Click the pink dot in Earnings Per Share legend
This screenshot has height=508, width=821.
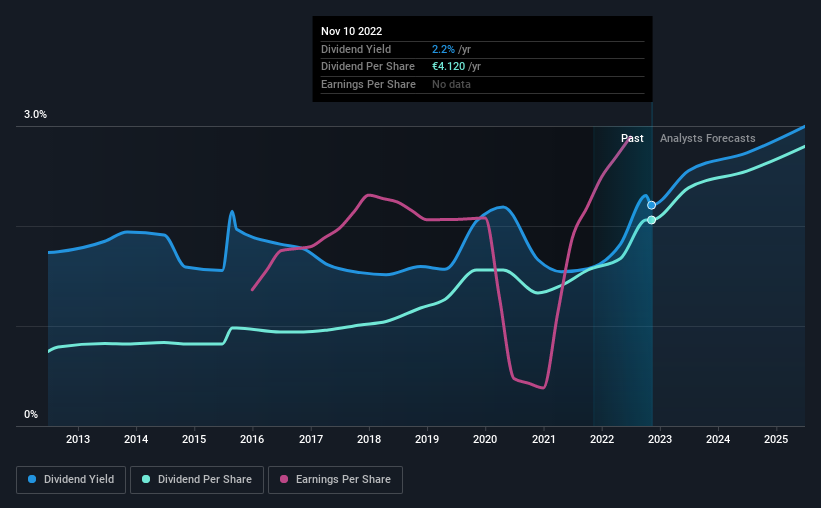tap(284, 479)
